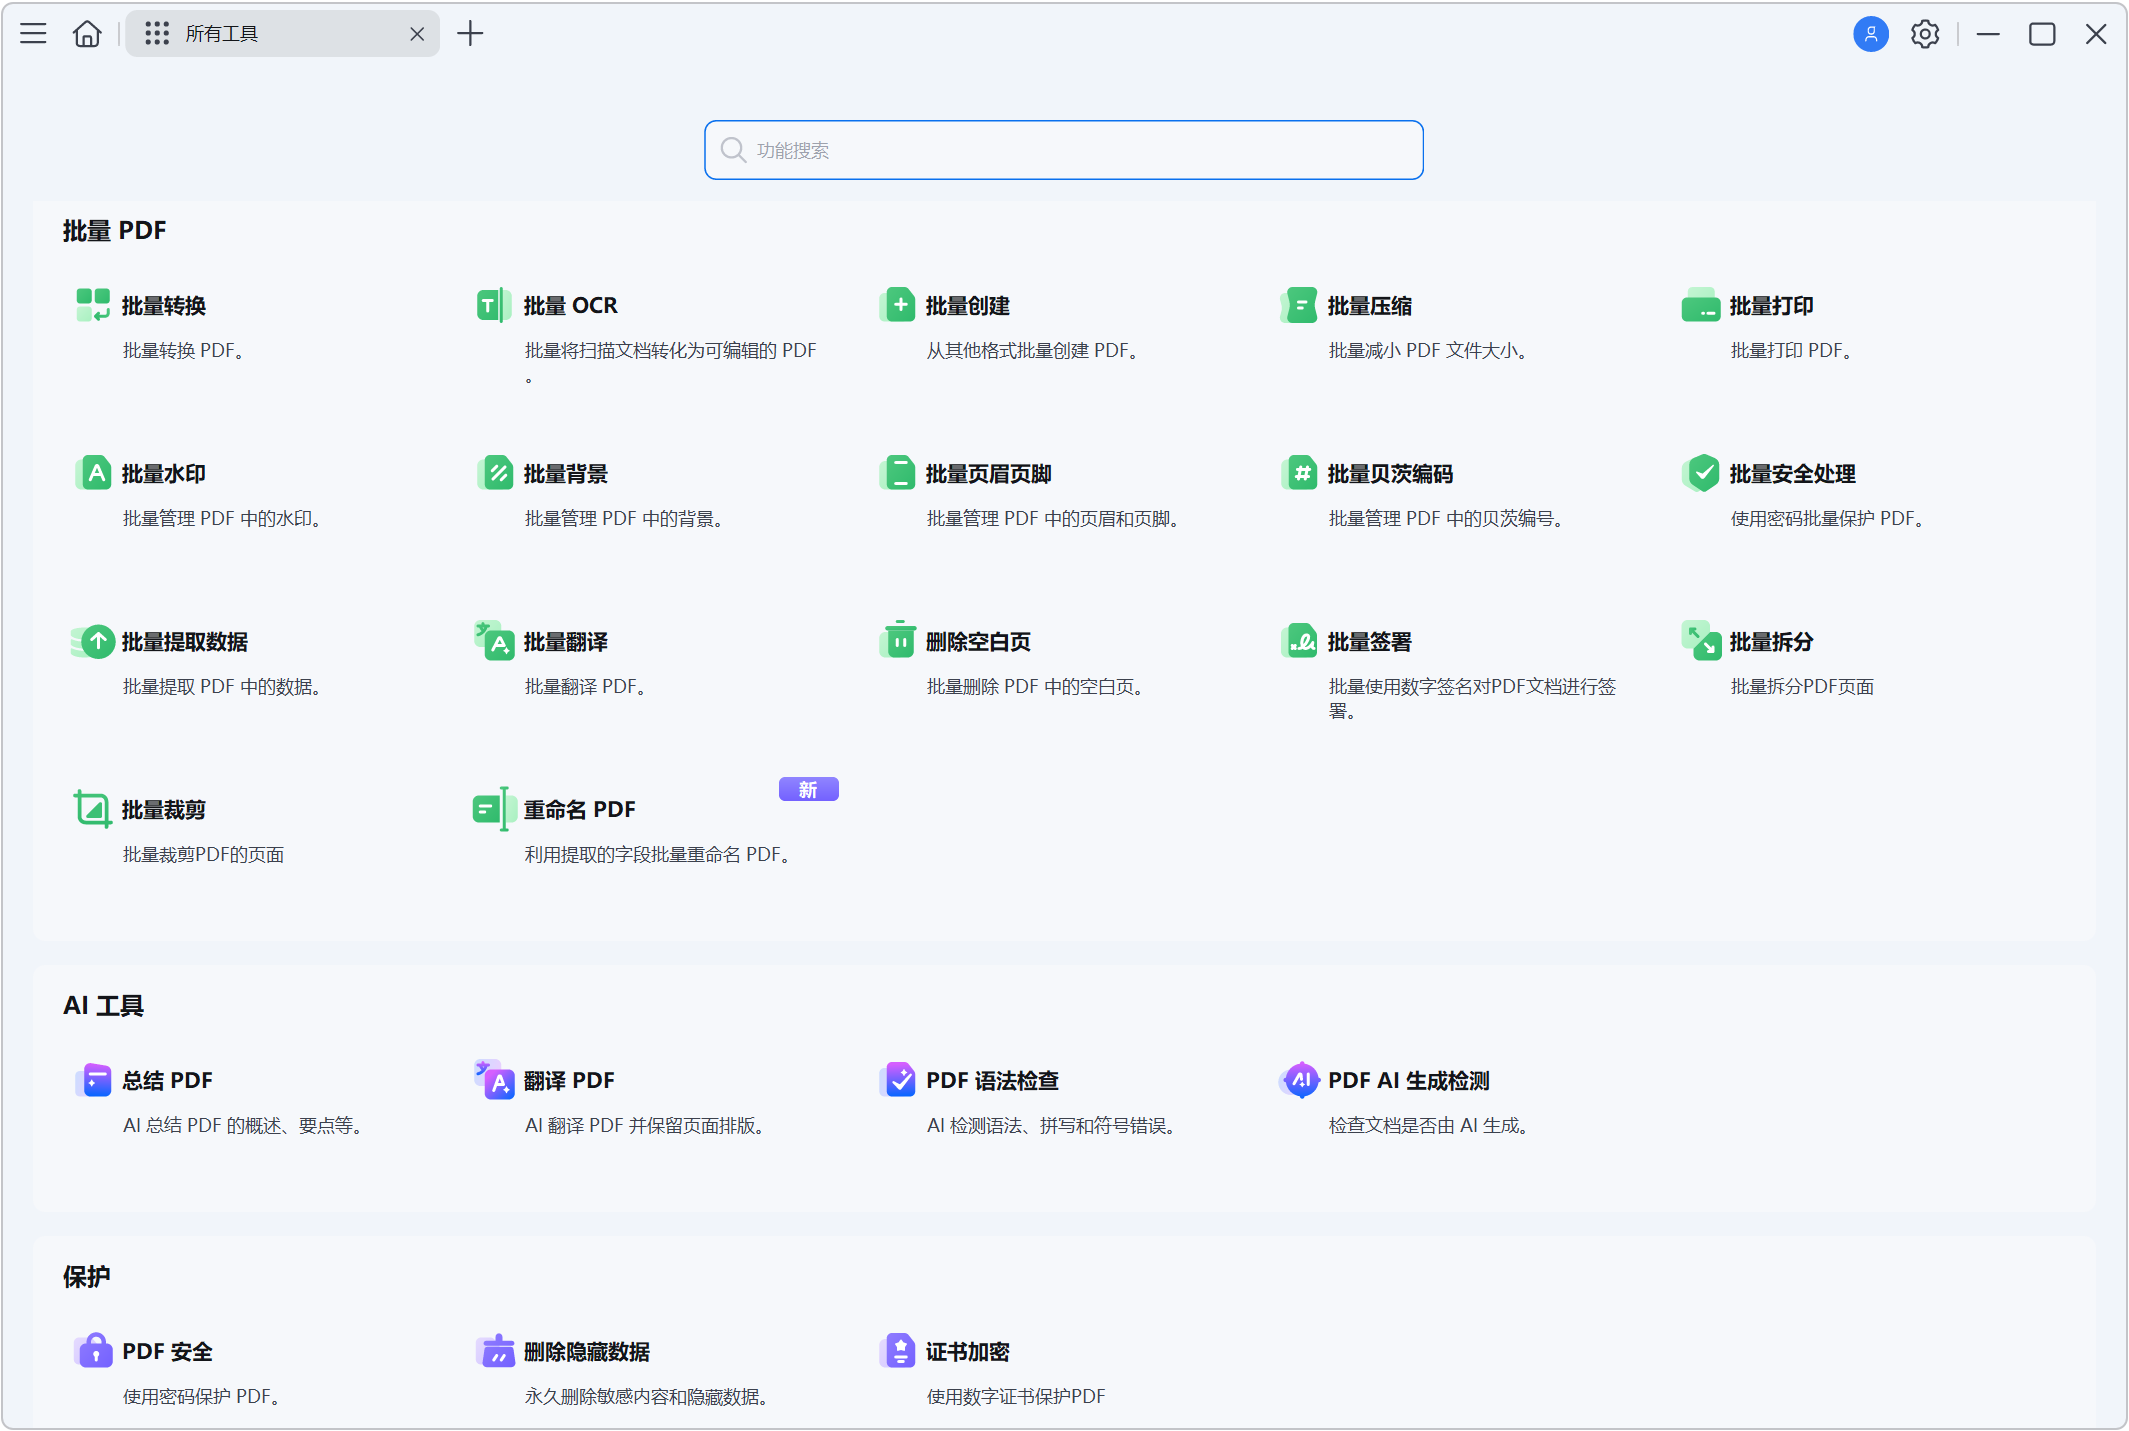This screenshot has width=2129, height=1431.
Task: Open the user account avatar
Action: pos(1870,34)
